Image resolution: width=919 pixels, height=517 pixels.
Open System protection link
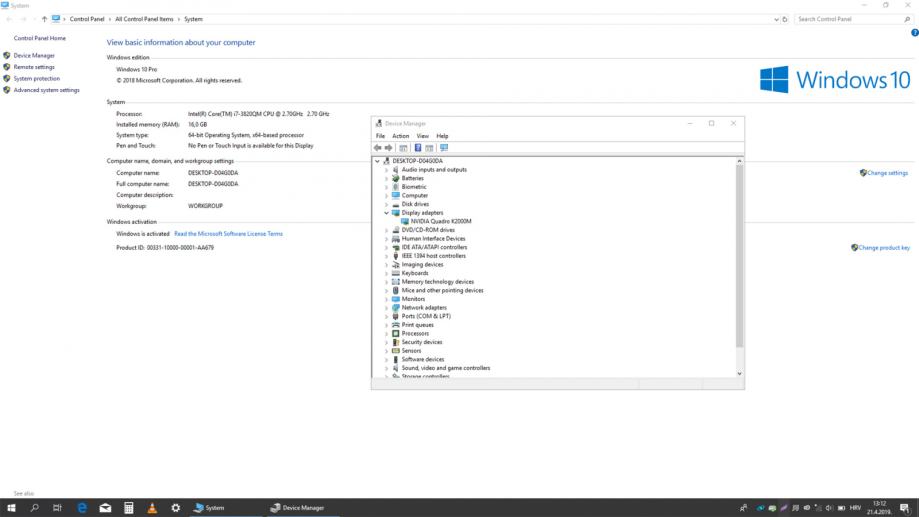pyautogui.click(x=36, y=79)
